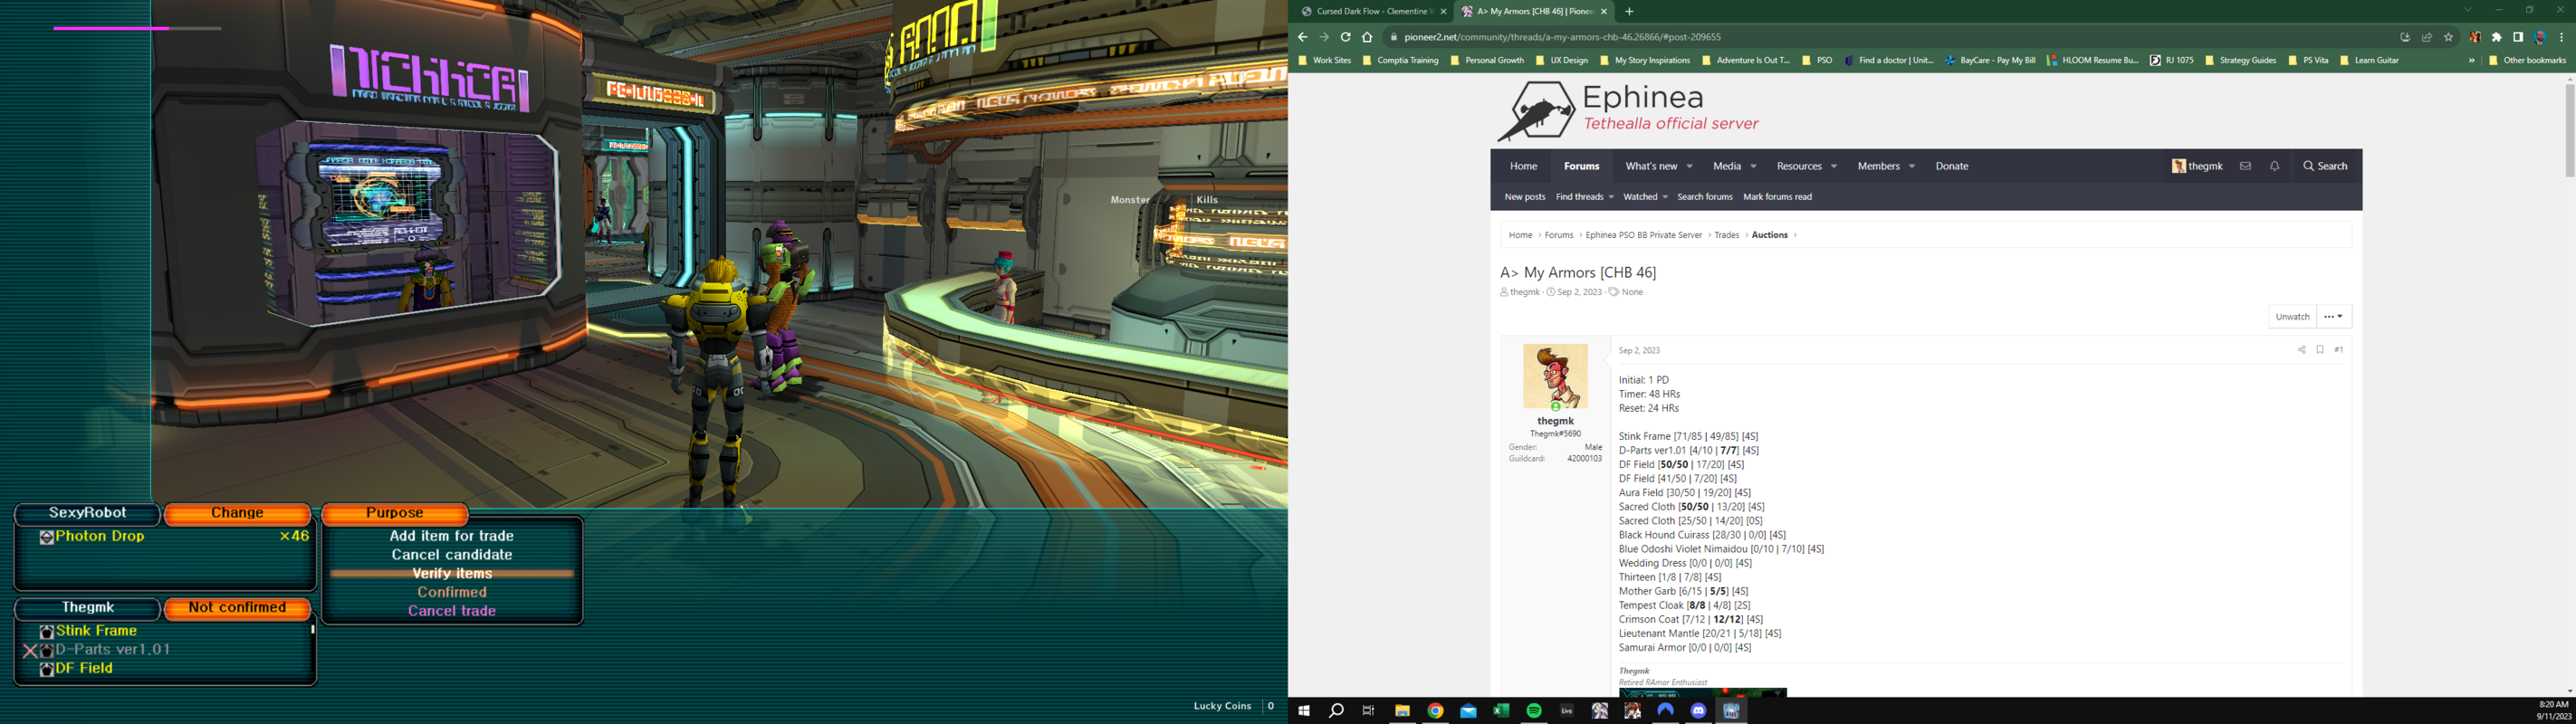
Task: Open thegmk account menu in navbar
Action: click(2196, 166)
